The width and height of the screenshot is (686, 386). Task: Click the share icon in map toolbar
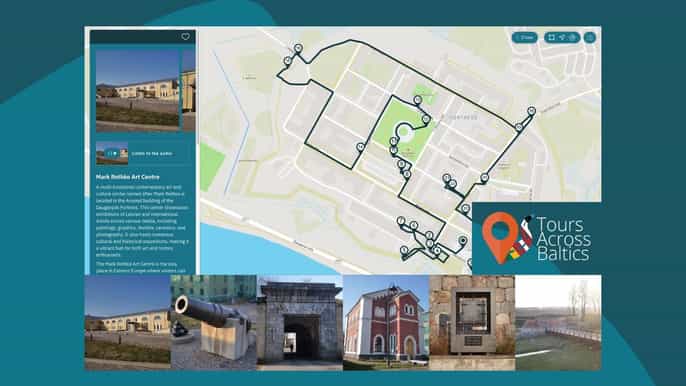pos(562,38)
